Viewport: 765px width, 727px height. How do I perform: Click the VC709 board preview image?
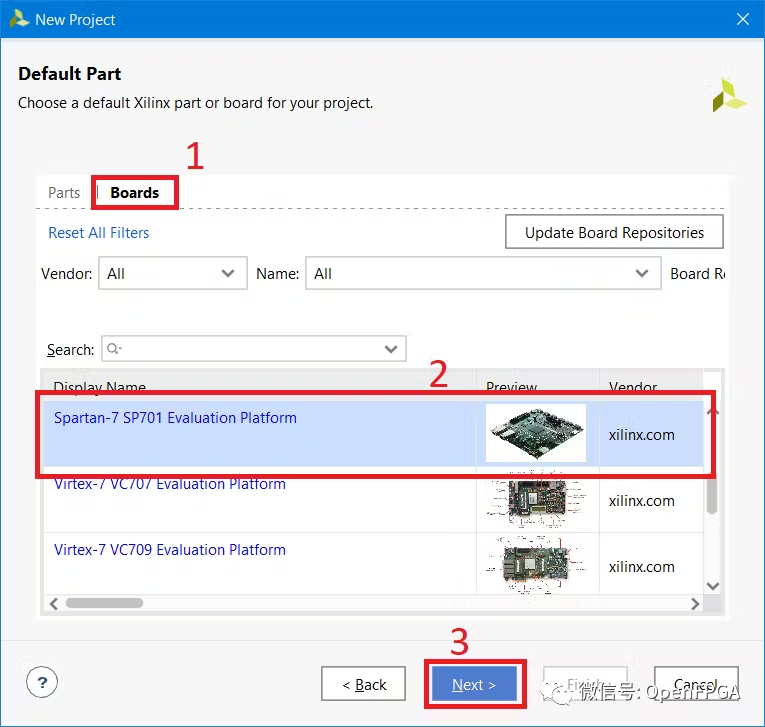coord(537,565)
